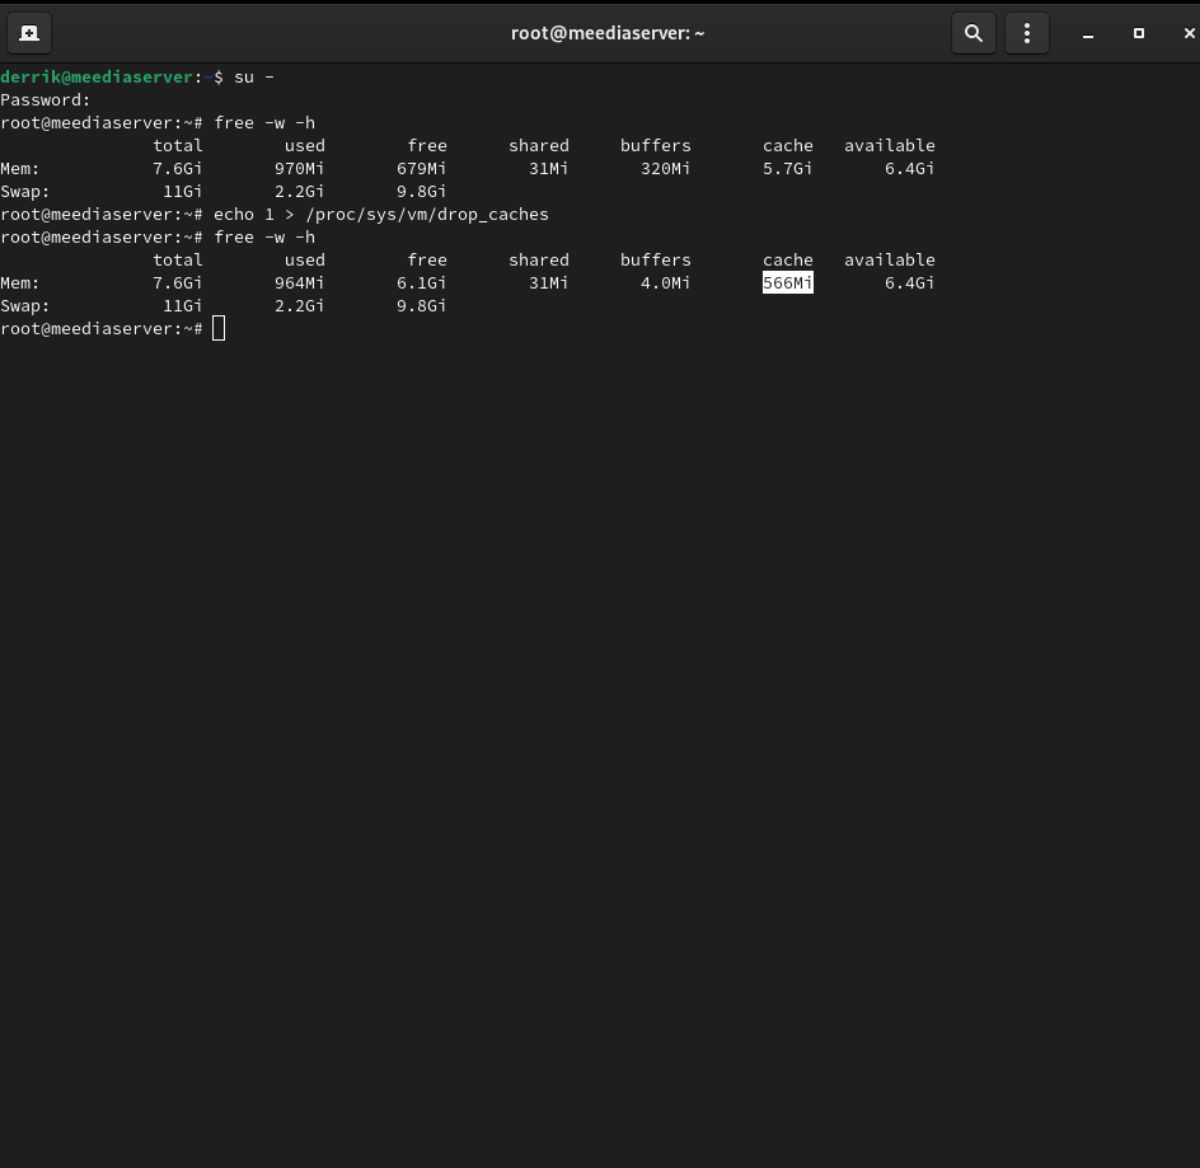Click the 320Mi buffers value
1200x1168 pixels.
(665, 168)
